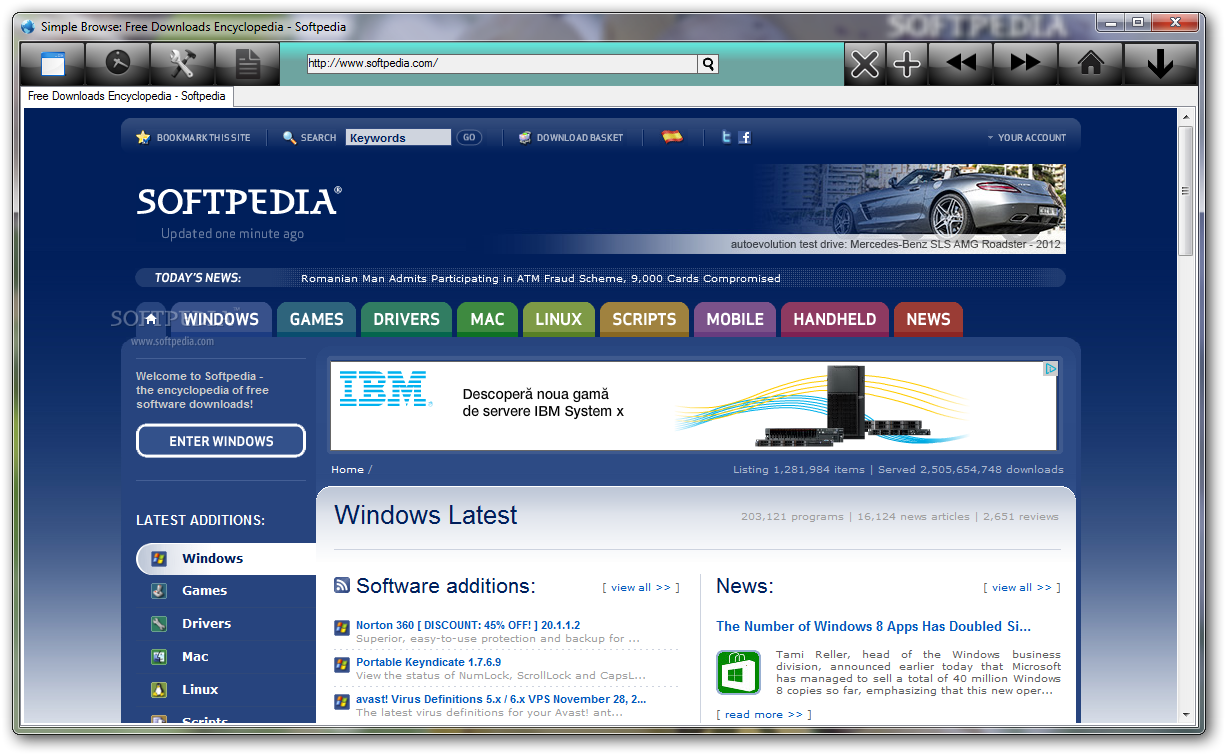
Task: Click the Bookmark This Site link
Action: pos(203,138)
